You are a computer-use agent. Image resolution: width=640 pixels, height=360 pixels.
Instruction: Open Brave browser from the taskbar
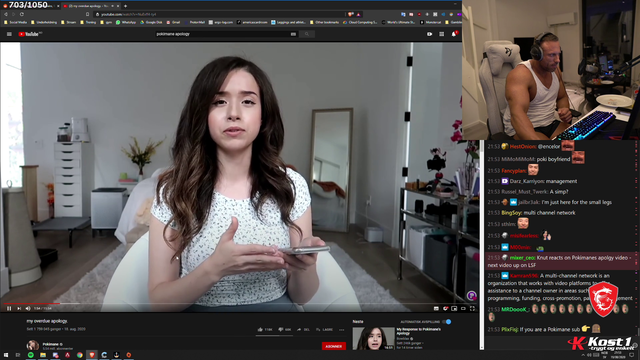pyautogui.click(x=92, y=355)
